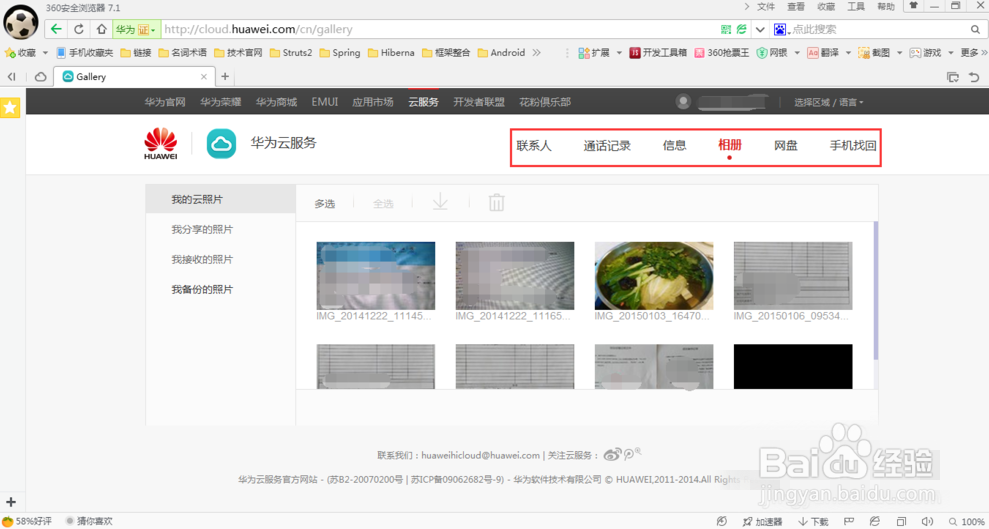Open the Spring bookmark folder

point(340,53)
